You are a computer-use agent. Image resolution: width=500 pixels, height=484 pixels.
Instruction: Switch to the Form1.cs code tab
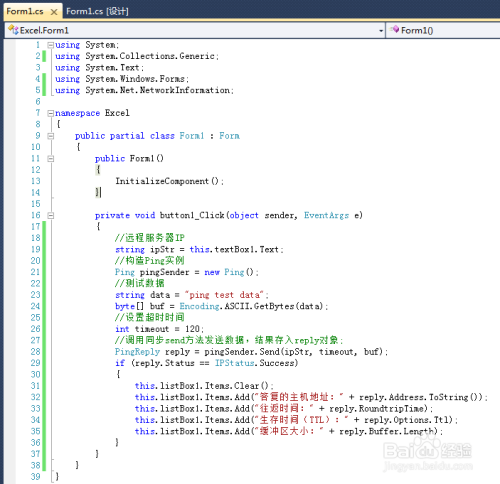click(x=25, y=12)
